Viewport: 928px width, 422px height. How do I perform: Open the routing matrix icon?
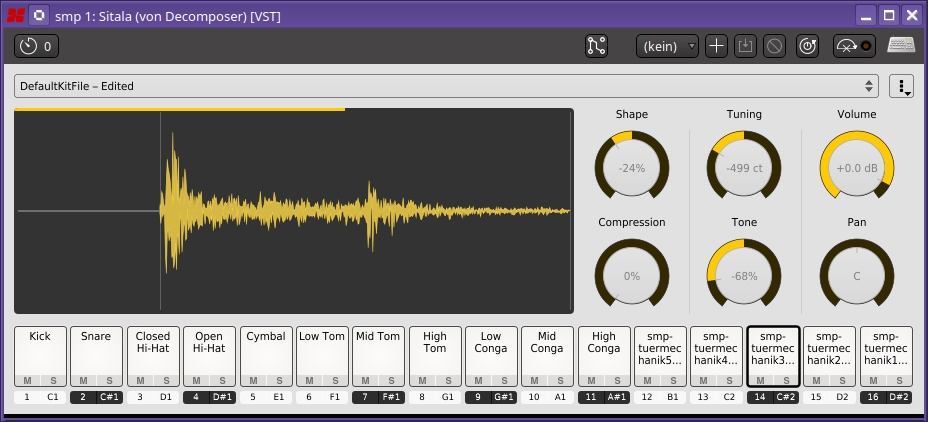(597, 46)
